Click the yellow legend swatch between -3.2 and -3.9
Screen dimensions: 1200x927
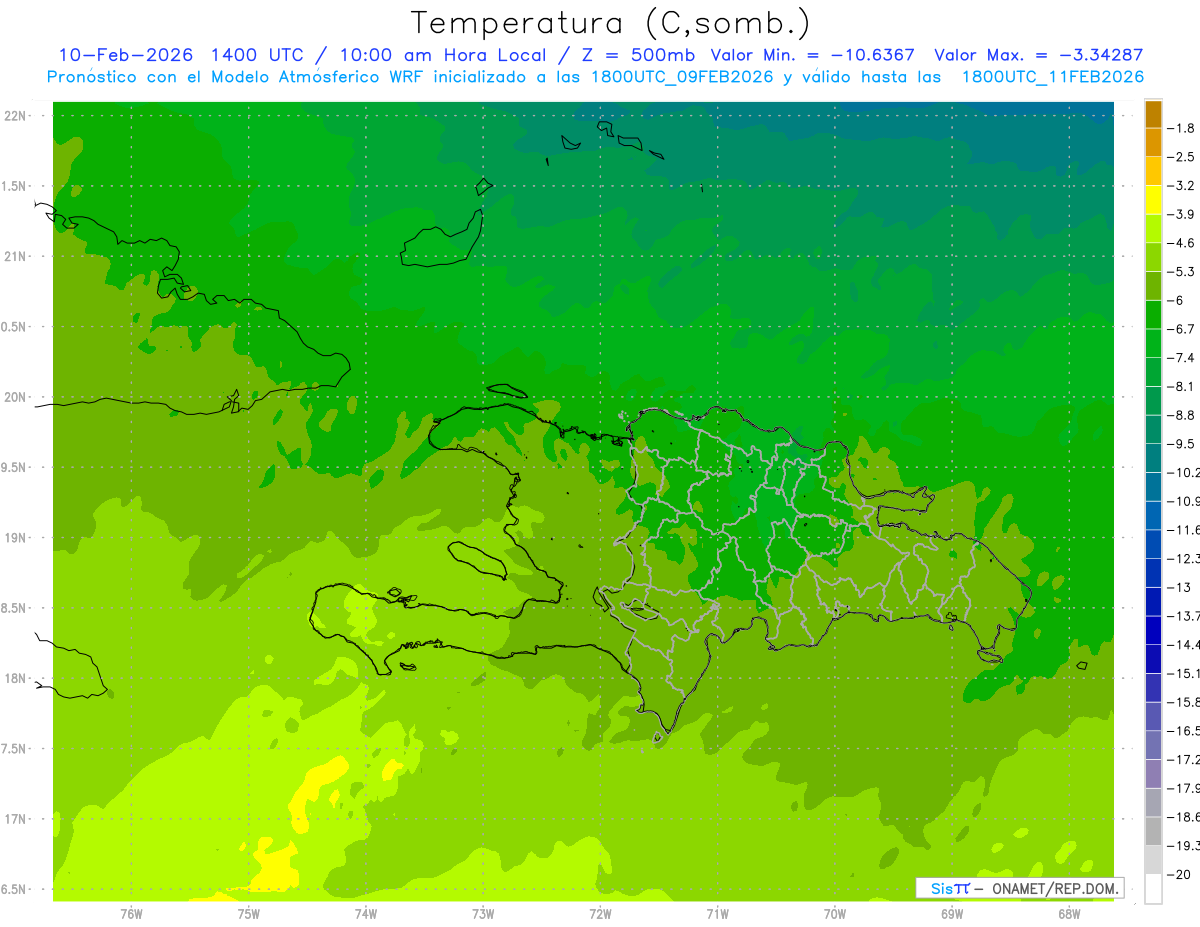click(x=1153, y=200)
